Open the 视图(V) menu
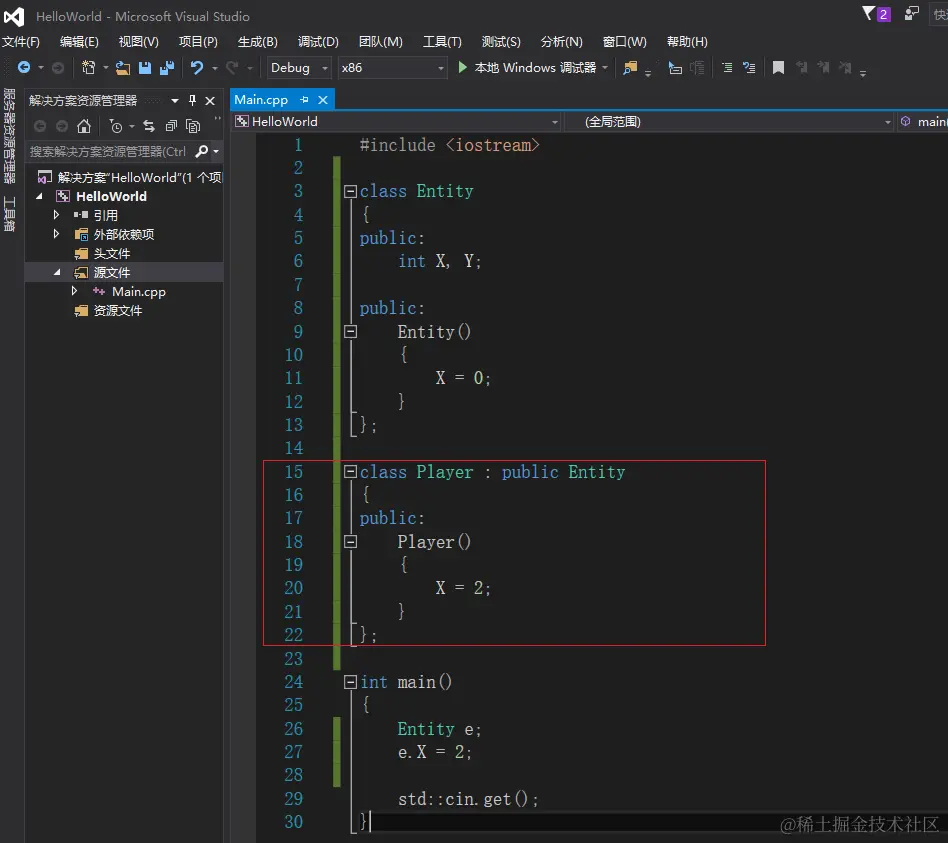This screenshot has height=843, width=948. pos(138,42)
